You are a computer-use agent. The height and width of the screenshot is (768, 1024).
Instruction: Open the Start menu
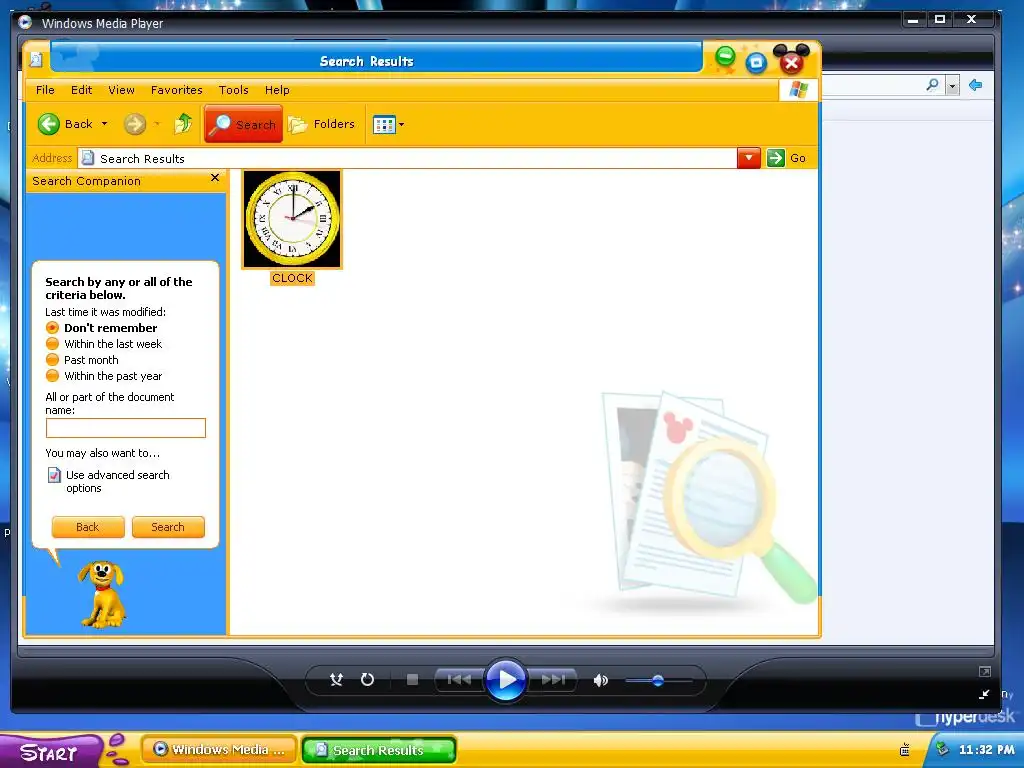pyautogui.click(x=51, y=752)
